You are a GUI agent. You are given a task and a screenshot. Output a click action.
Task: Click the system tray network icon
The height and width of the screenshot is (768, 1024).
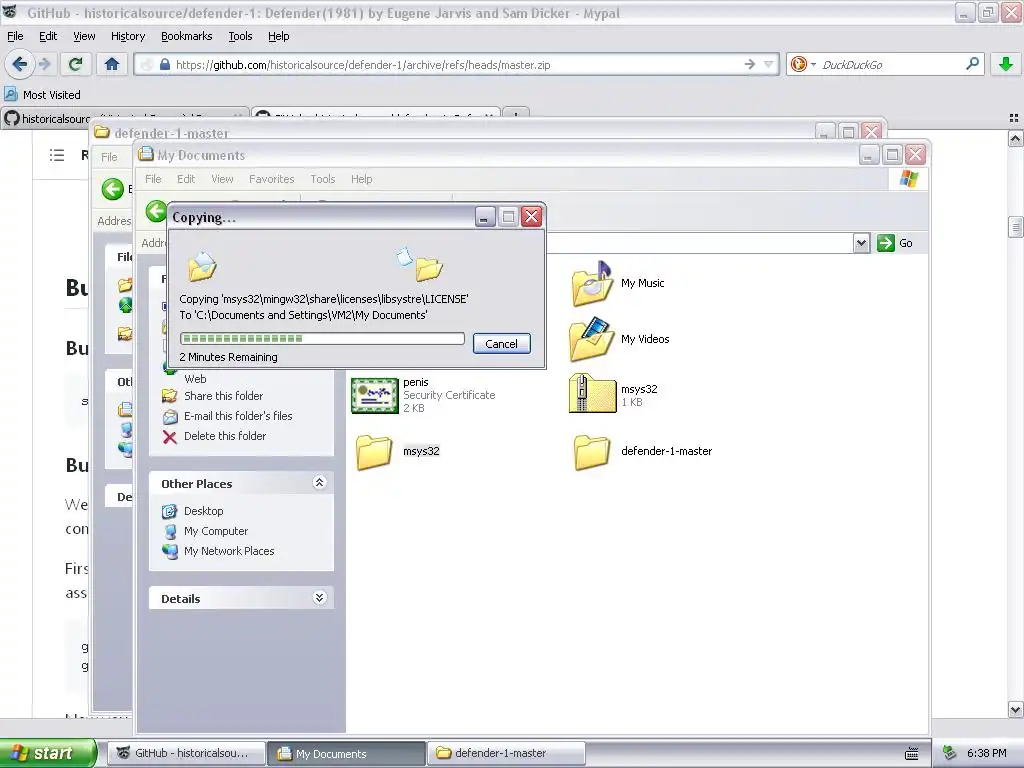click(950, 753)
